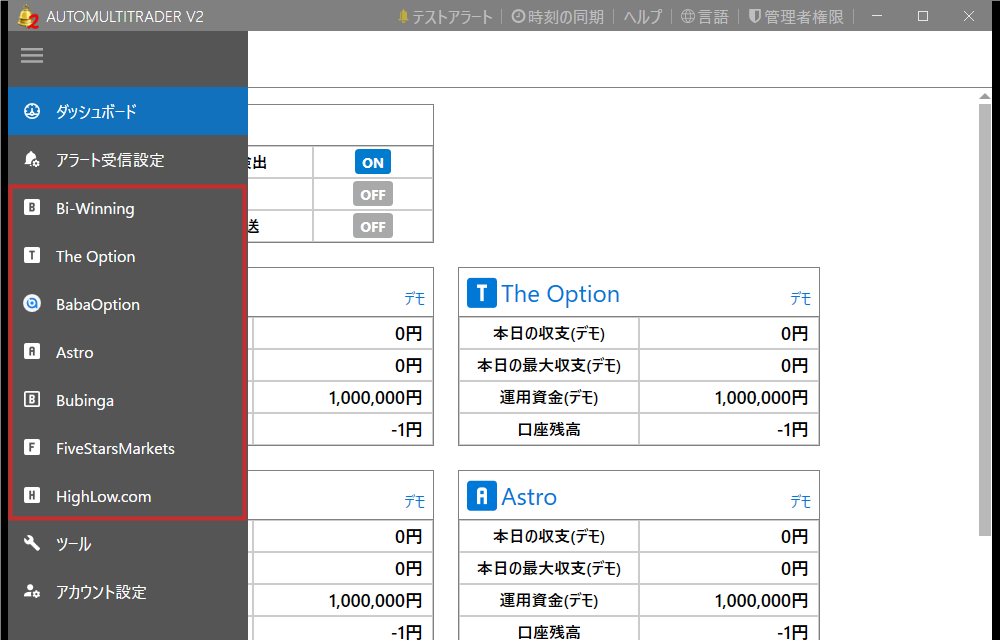This screenshot has height=640, width=1000.
Task: Toggle the hamburger menu icon
Action: click(x=32, y=55)
